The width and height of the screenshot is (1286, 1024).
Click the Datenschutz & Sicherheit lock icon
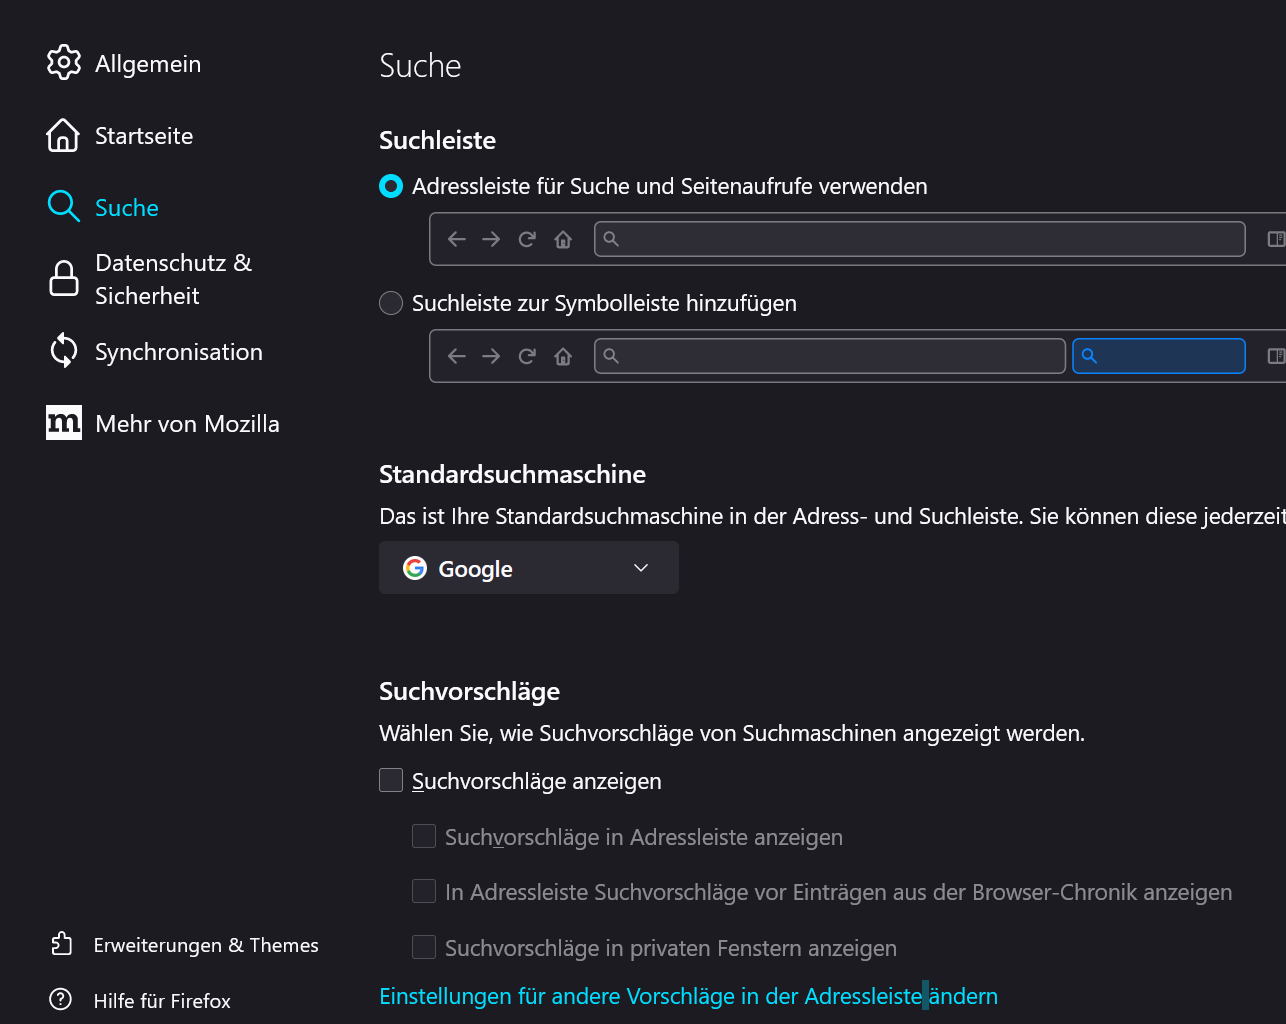click(x=63, y=279)
